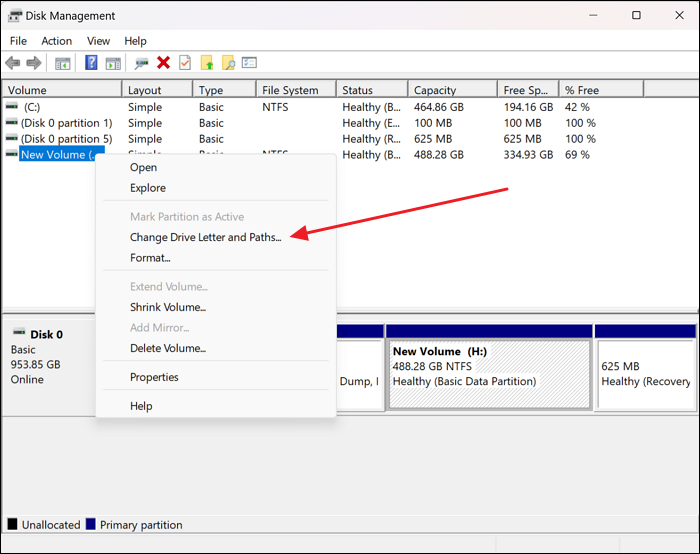Sort by the Capacity column header

pyautogui.click(x=435, y=90)
